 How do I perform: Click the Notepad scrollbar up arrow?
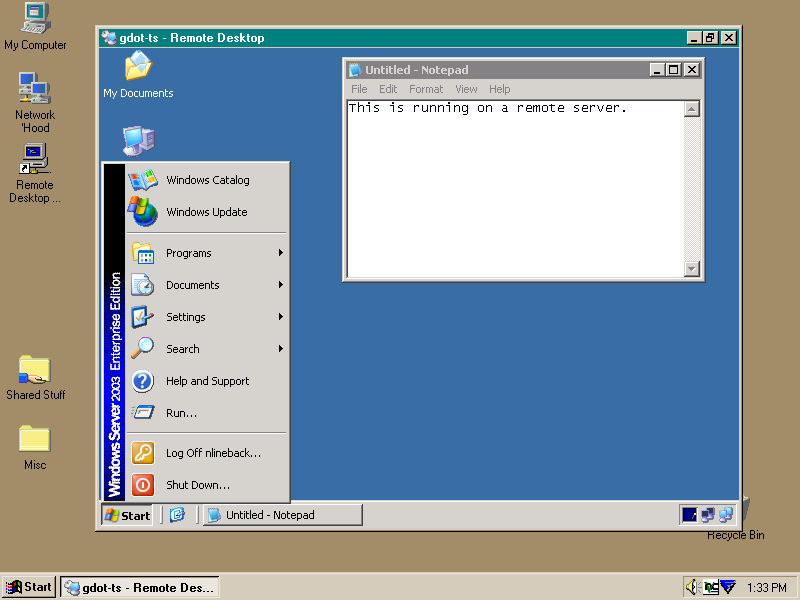point(691,109)
